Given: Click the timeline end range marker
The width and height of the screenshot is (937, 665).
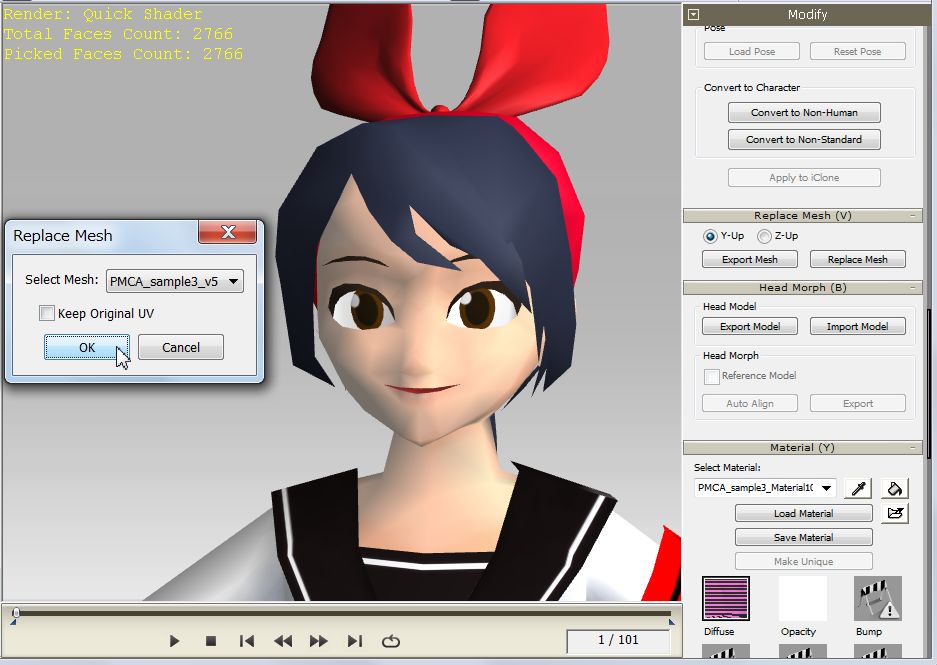Looking at the screenshot, I should pos(672,622).
